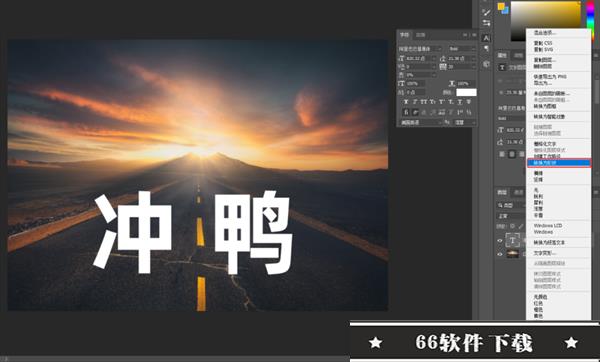Open the Character panel icon in dock
This screenshot has width=600, height=362.
click(486, 38)
